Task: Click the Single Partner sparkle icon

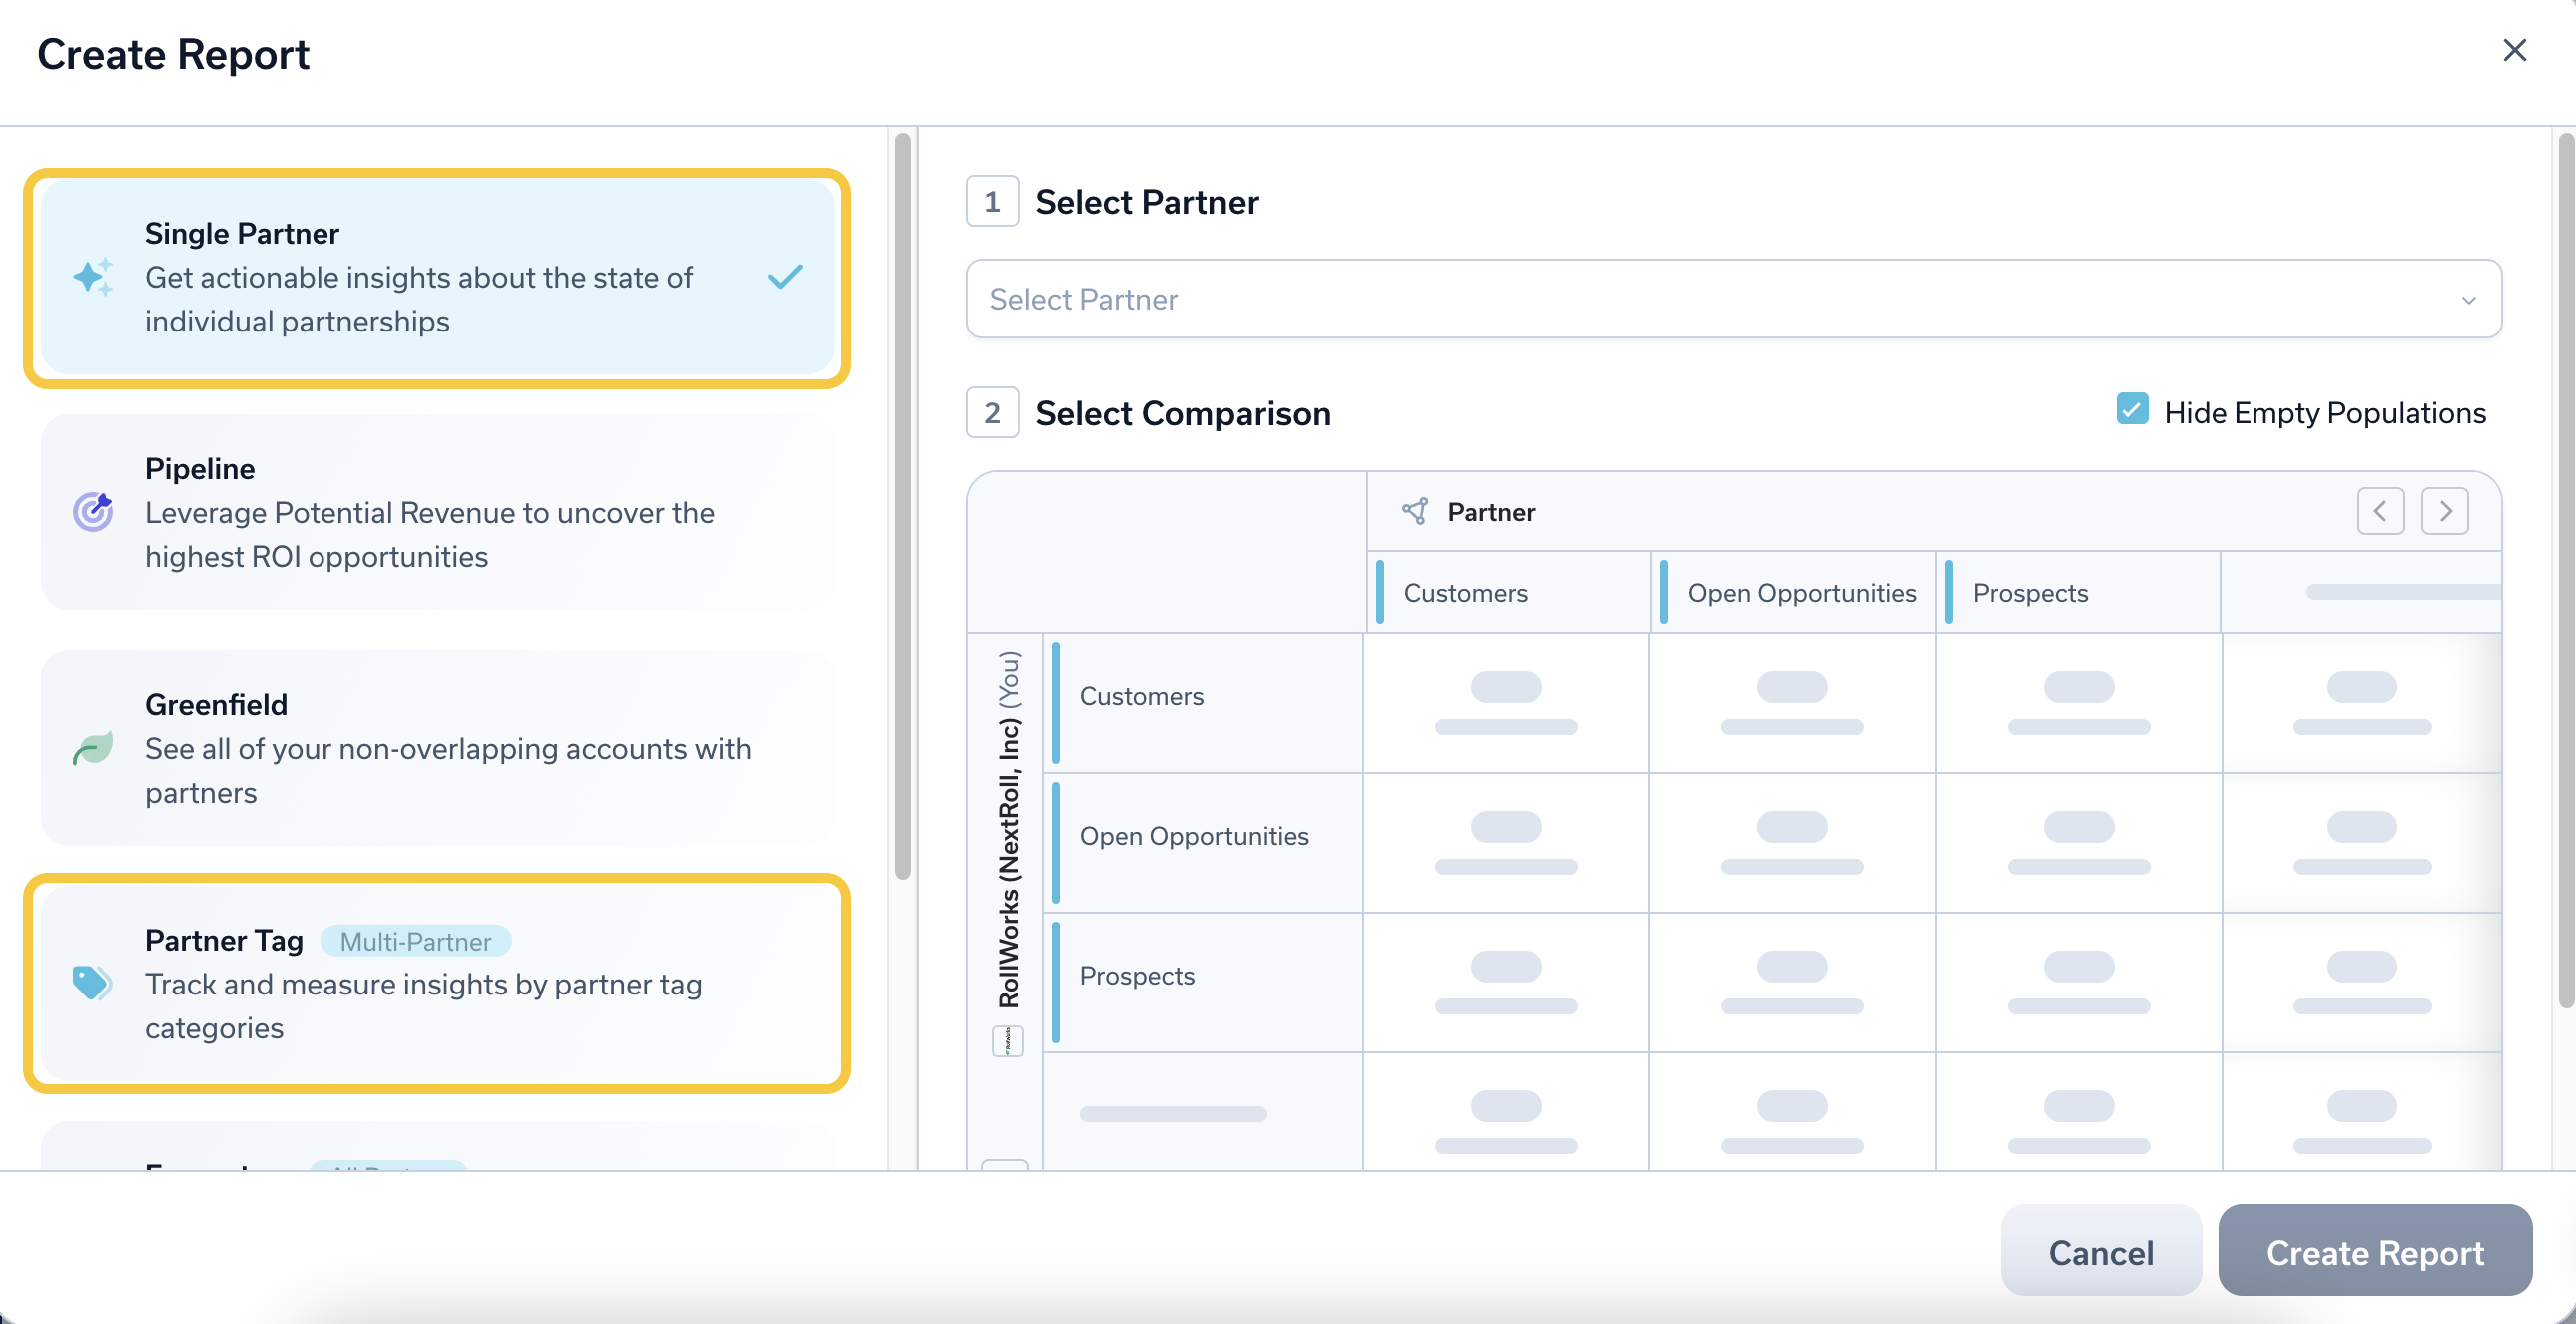Action: 93,277
